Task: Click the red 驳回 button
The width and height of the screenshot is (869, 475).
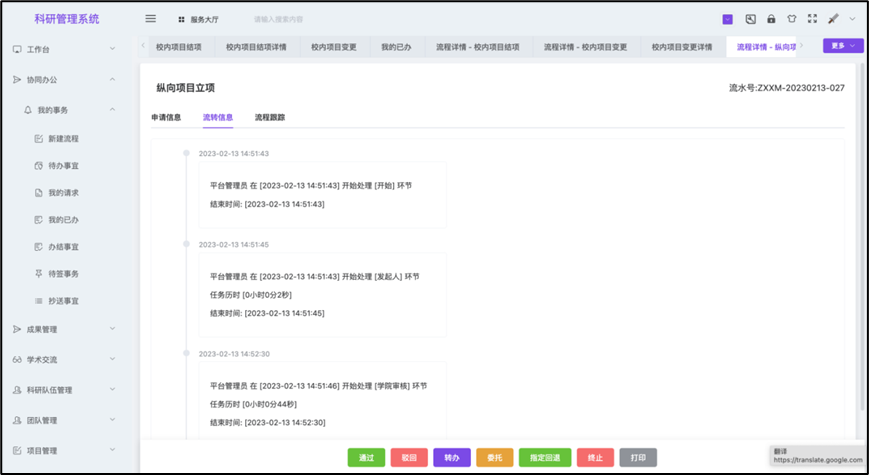Action: click(x=409, y=458)
